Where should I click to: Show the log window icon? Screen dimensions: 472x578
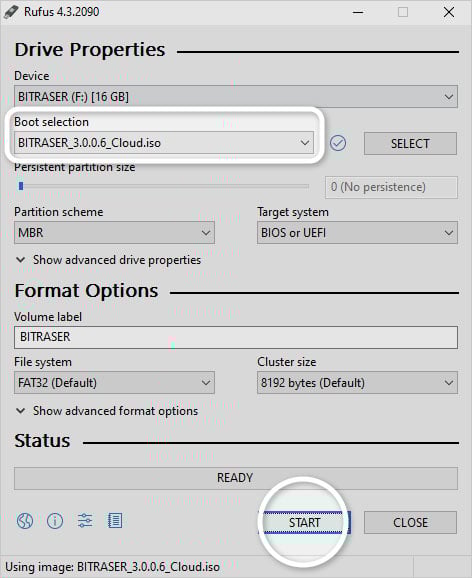pos(115,521)
